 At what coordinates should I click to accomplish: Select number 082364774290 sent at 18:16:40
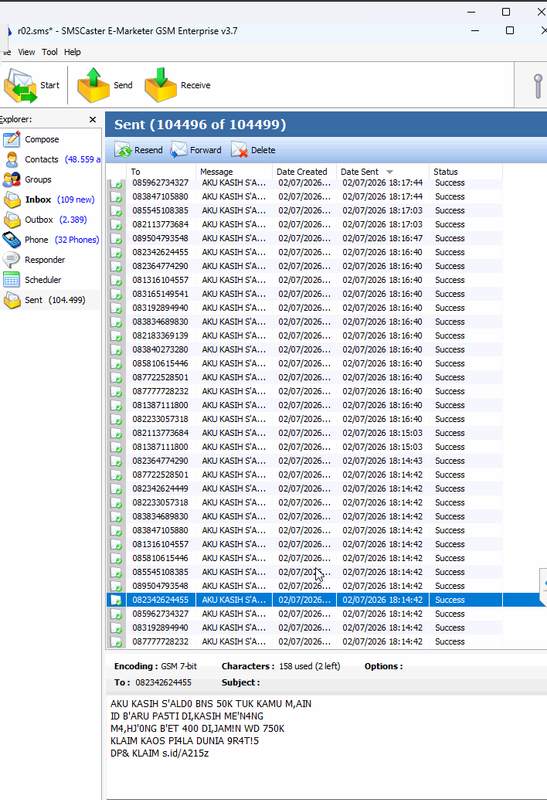(x=160, y=266)
